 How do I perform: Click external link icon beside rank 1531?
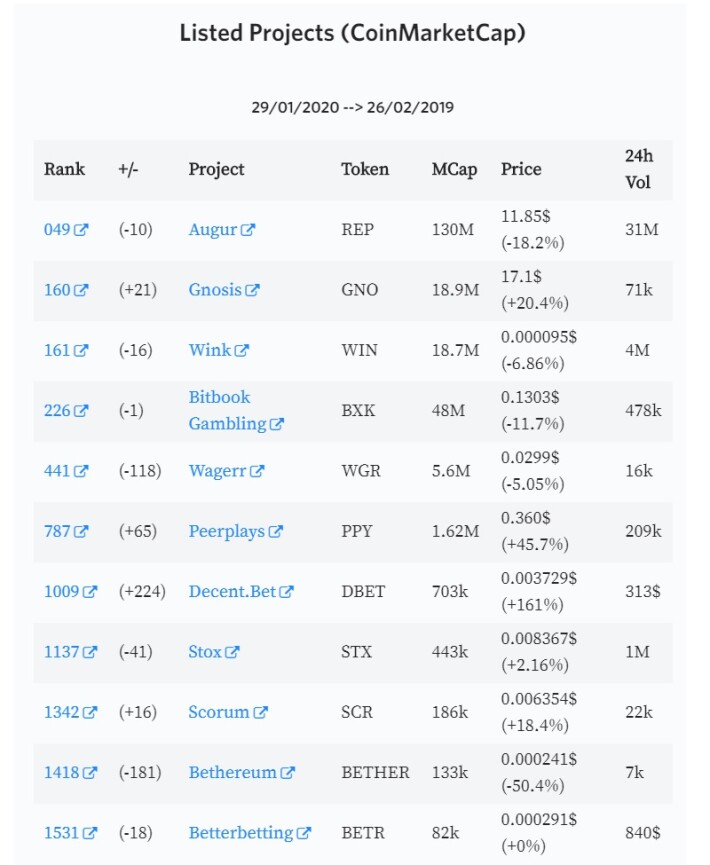coord(89,833)
